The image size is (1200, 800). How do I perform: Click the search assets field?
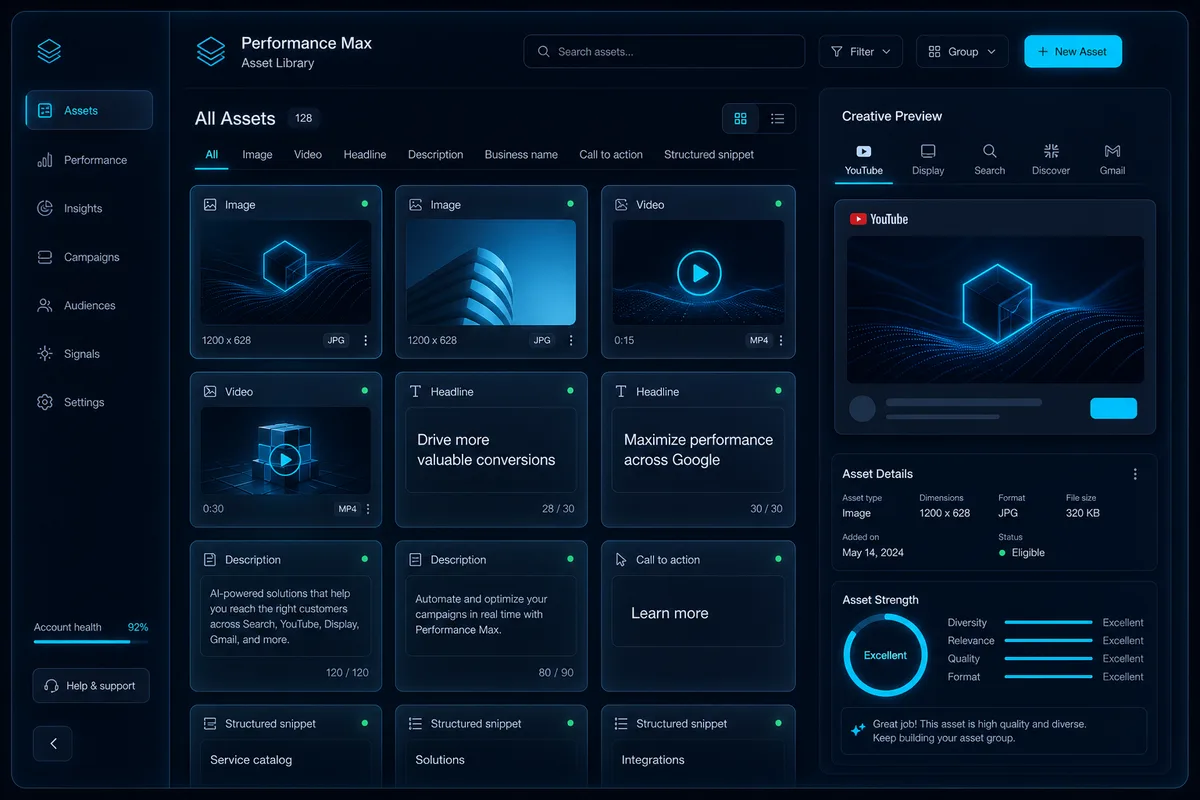(664, 51)
